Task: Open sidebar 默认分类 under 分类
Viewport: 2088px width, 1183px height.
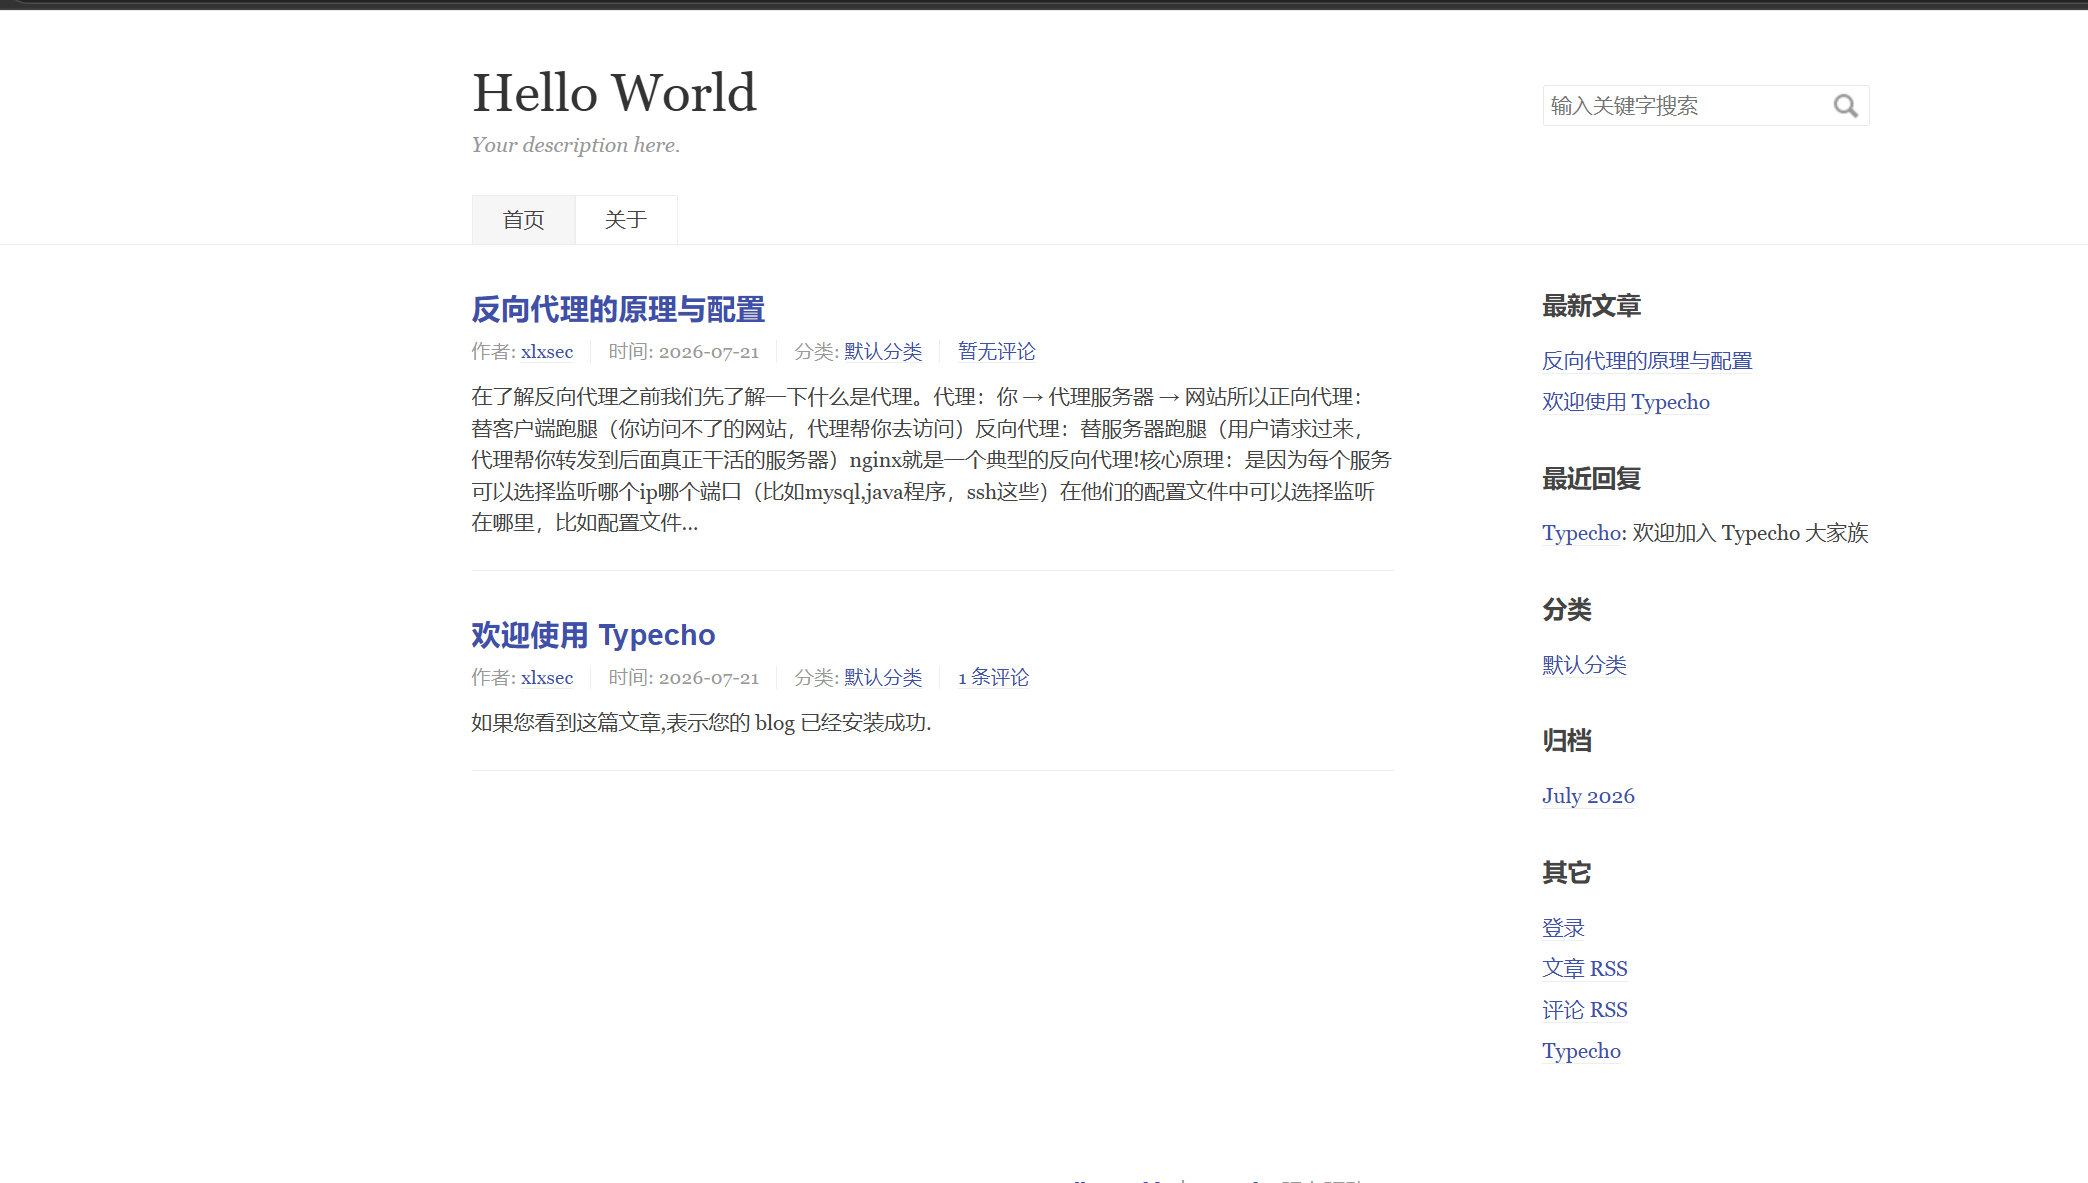Action: 1584,665
